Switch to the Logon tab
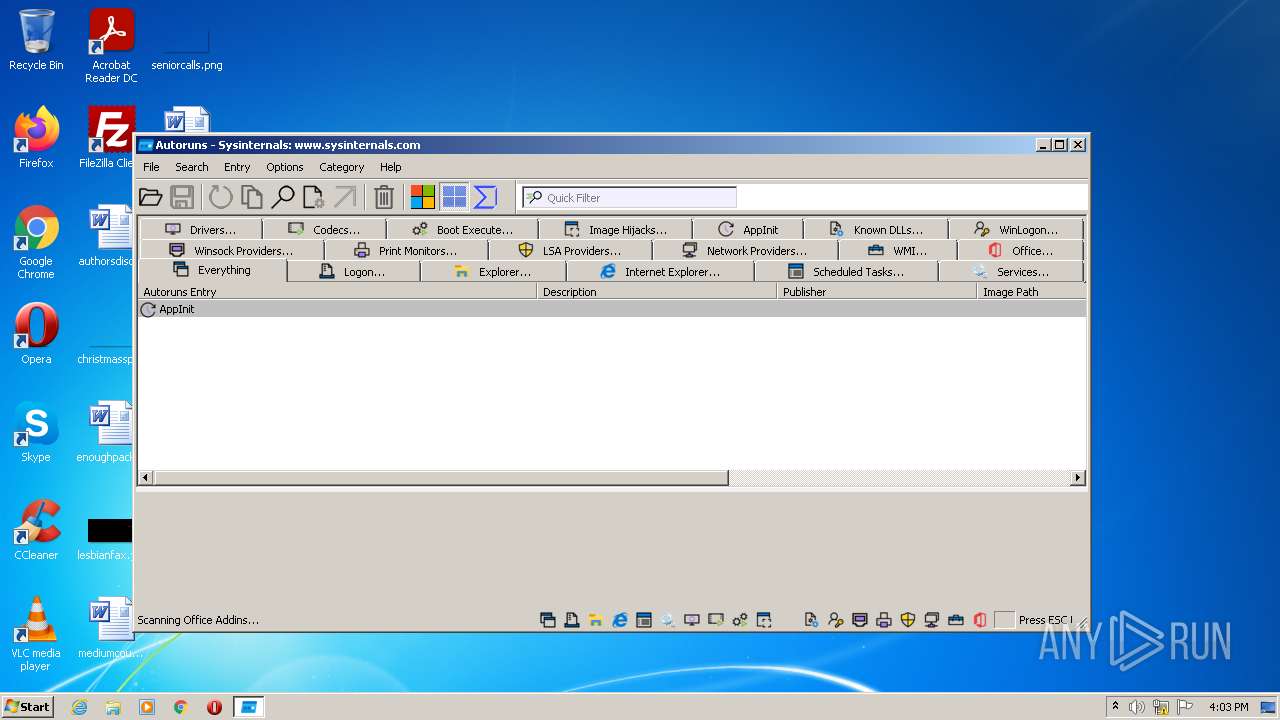Viewport: 1280px width, 720px height. 352,272
